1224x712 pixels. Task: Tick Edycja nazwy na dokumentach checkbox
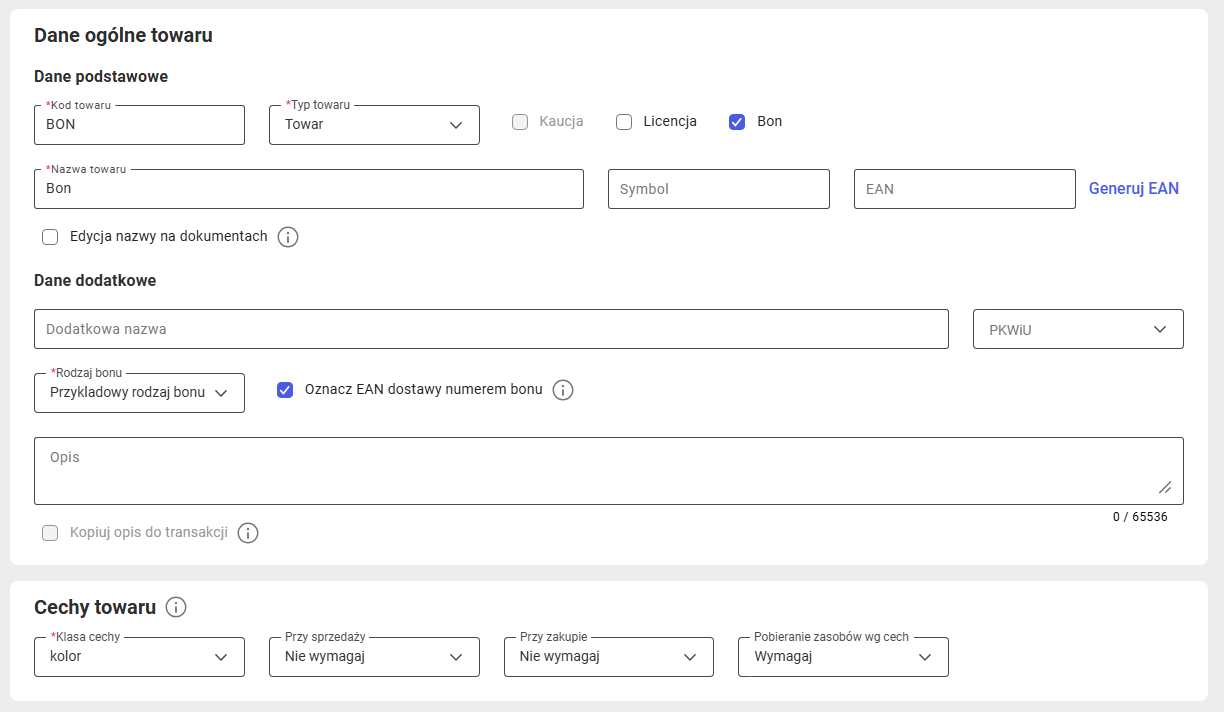(50, 237)
